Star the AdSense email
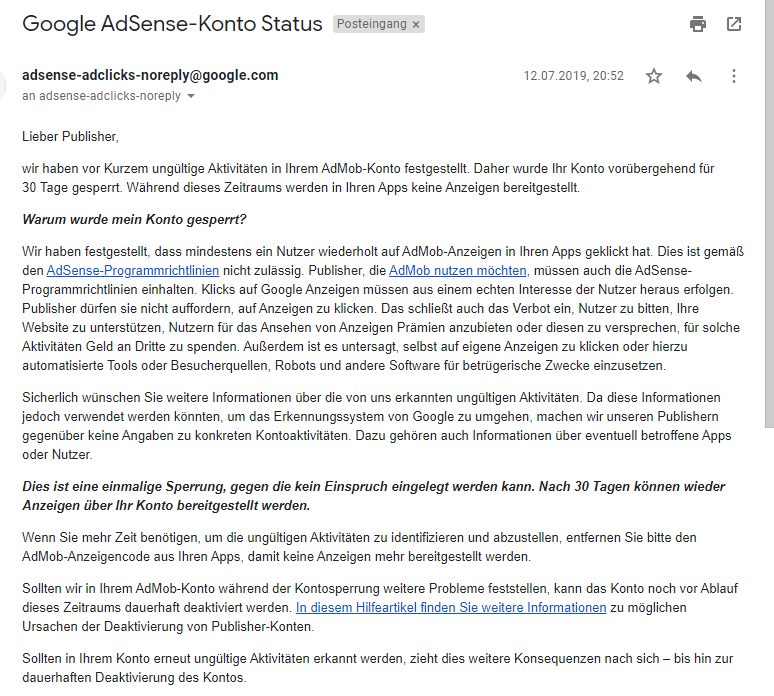This screenshot has width=774, height=696. coord(654,76)
